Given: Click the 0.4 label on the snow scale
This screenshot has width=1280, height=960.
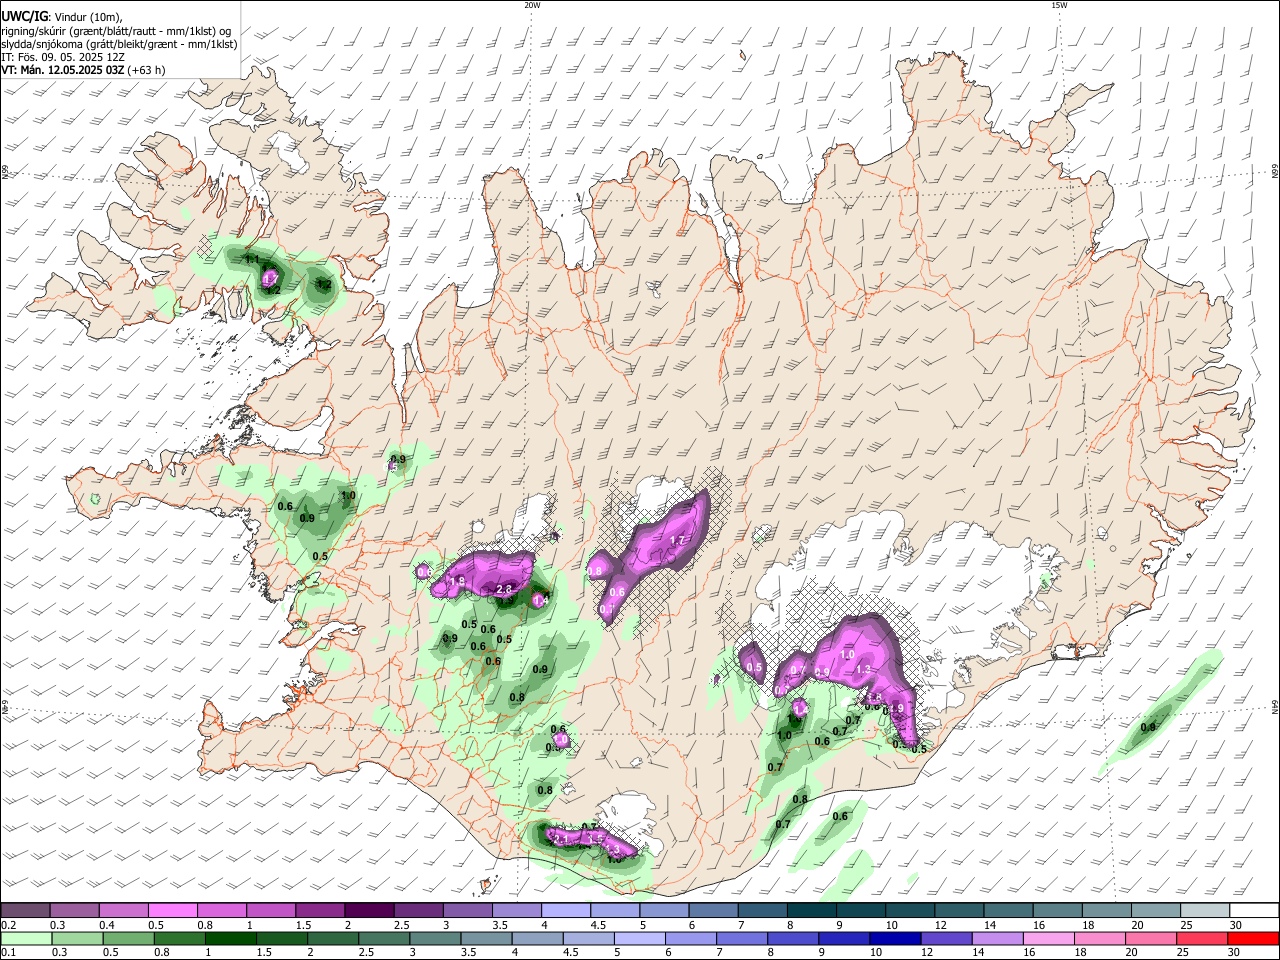Looking at the screenshot, I should [106, 925].
